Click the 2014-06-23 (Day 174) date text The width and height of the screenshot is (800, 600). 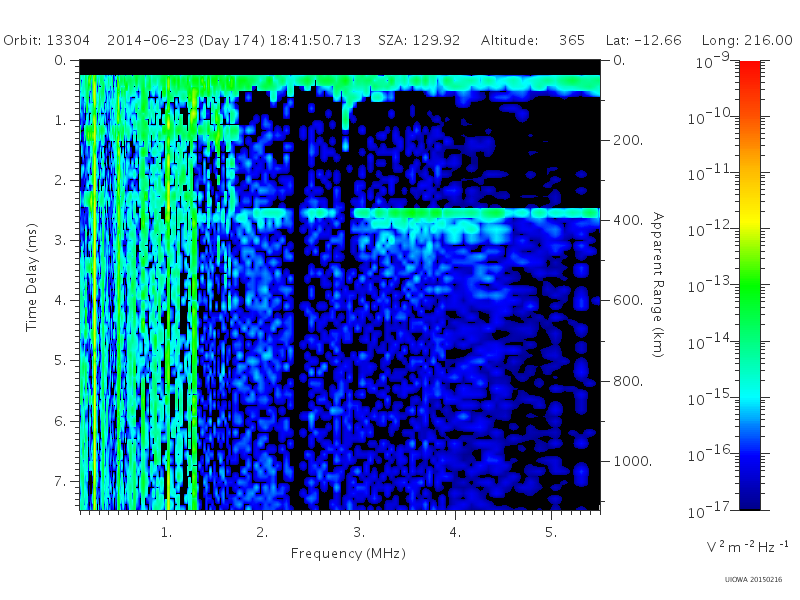pyautogui.click(x=186, y=40)
